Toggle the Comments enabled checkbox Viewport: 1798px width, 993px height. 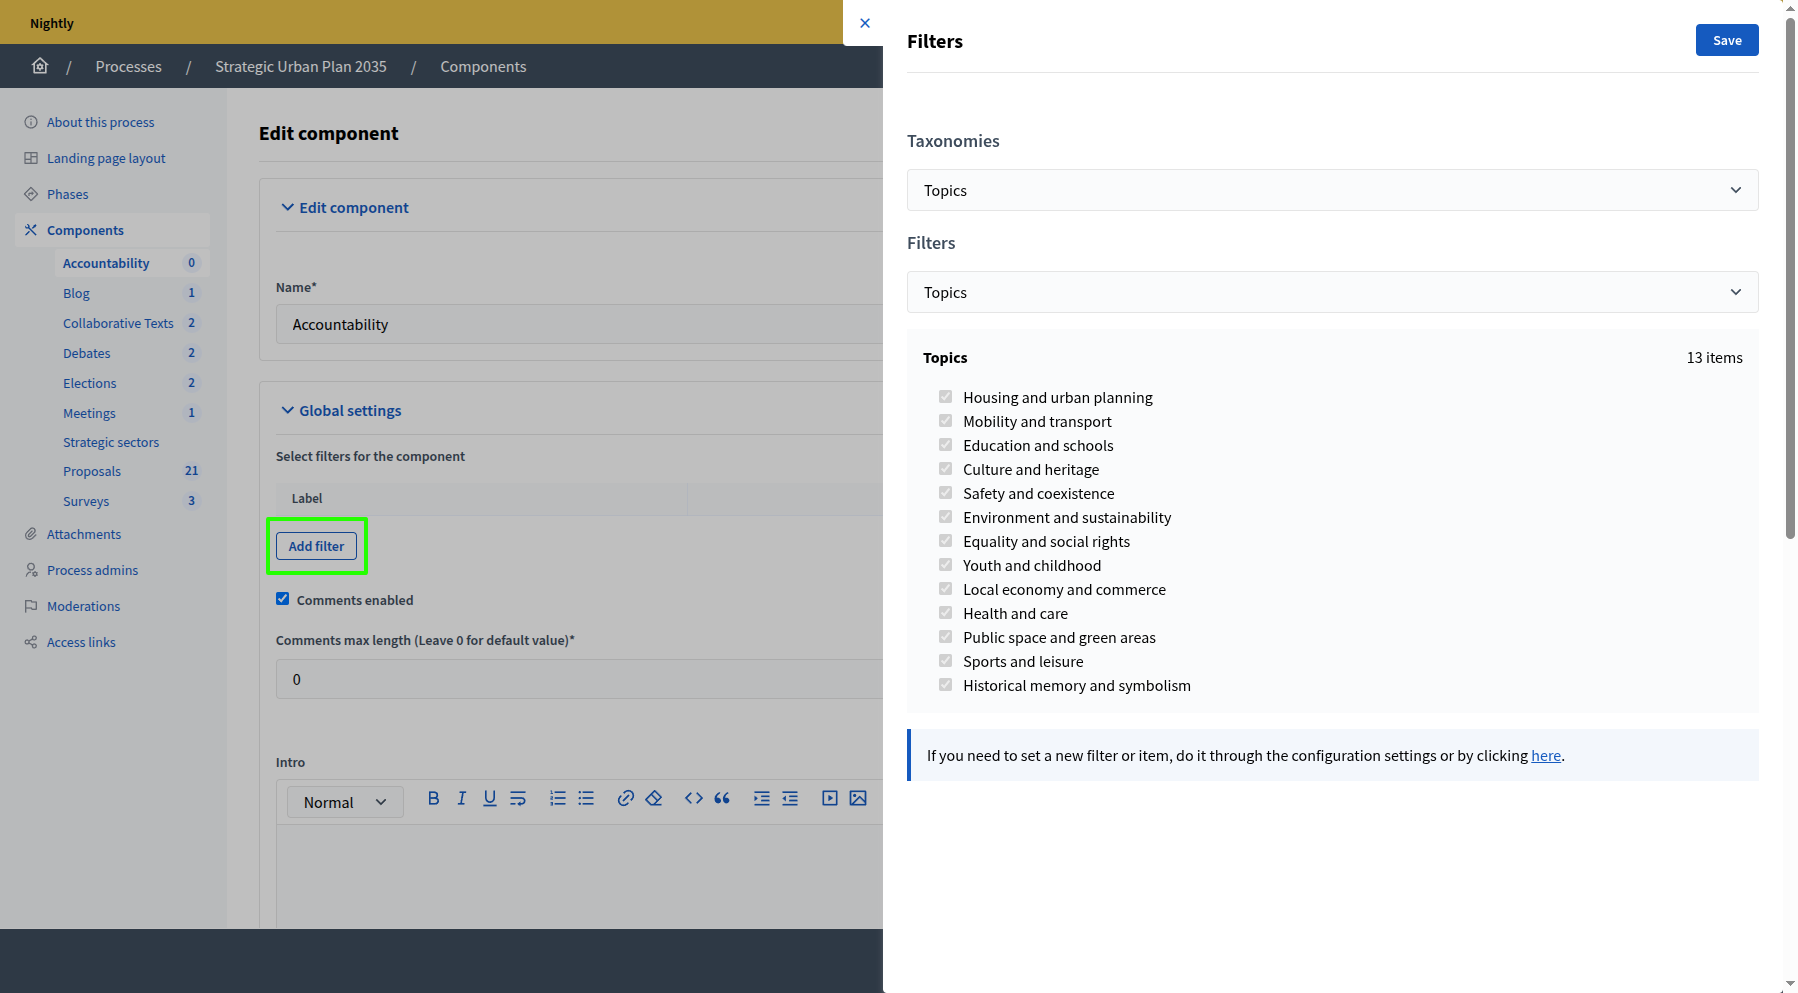(283, 598)
